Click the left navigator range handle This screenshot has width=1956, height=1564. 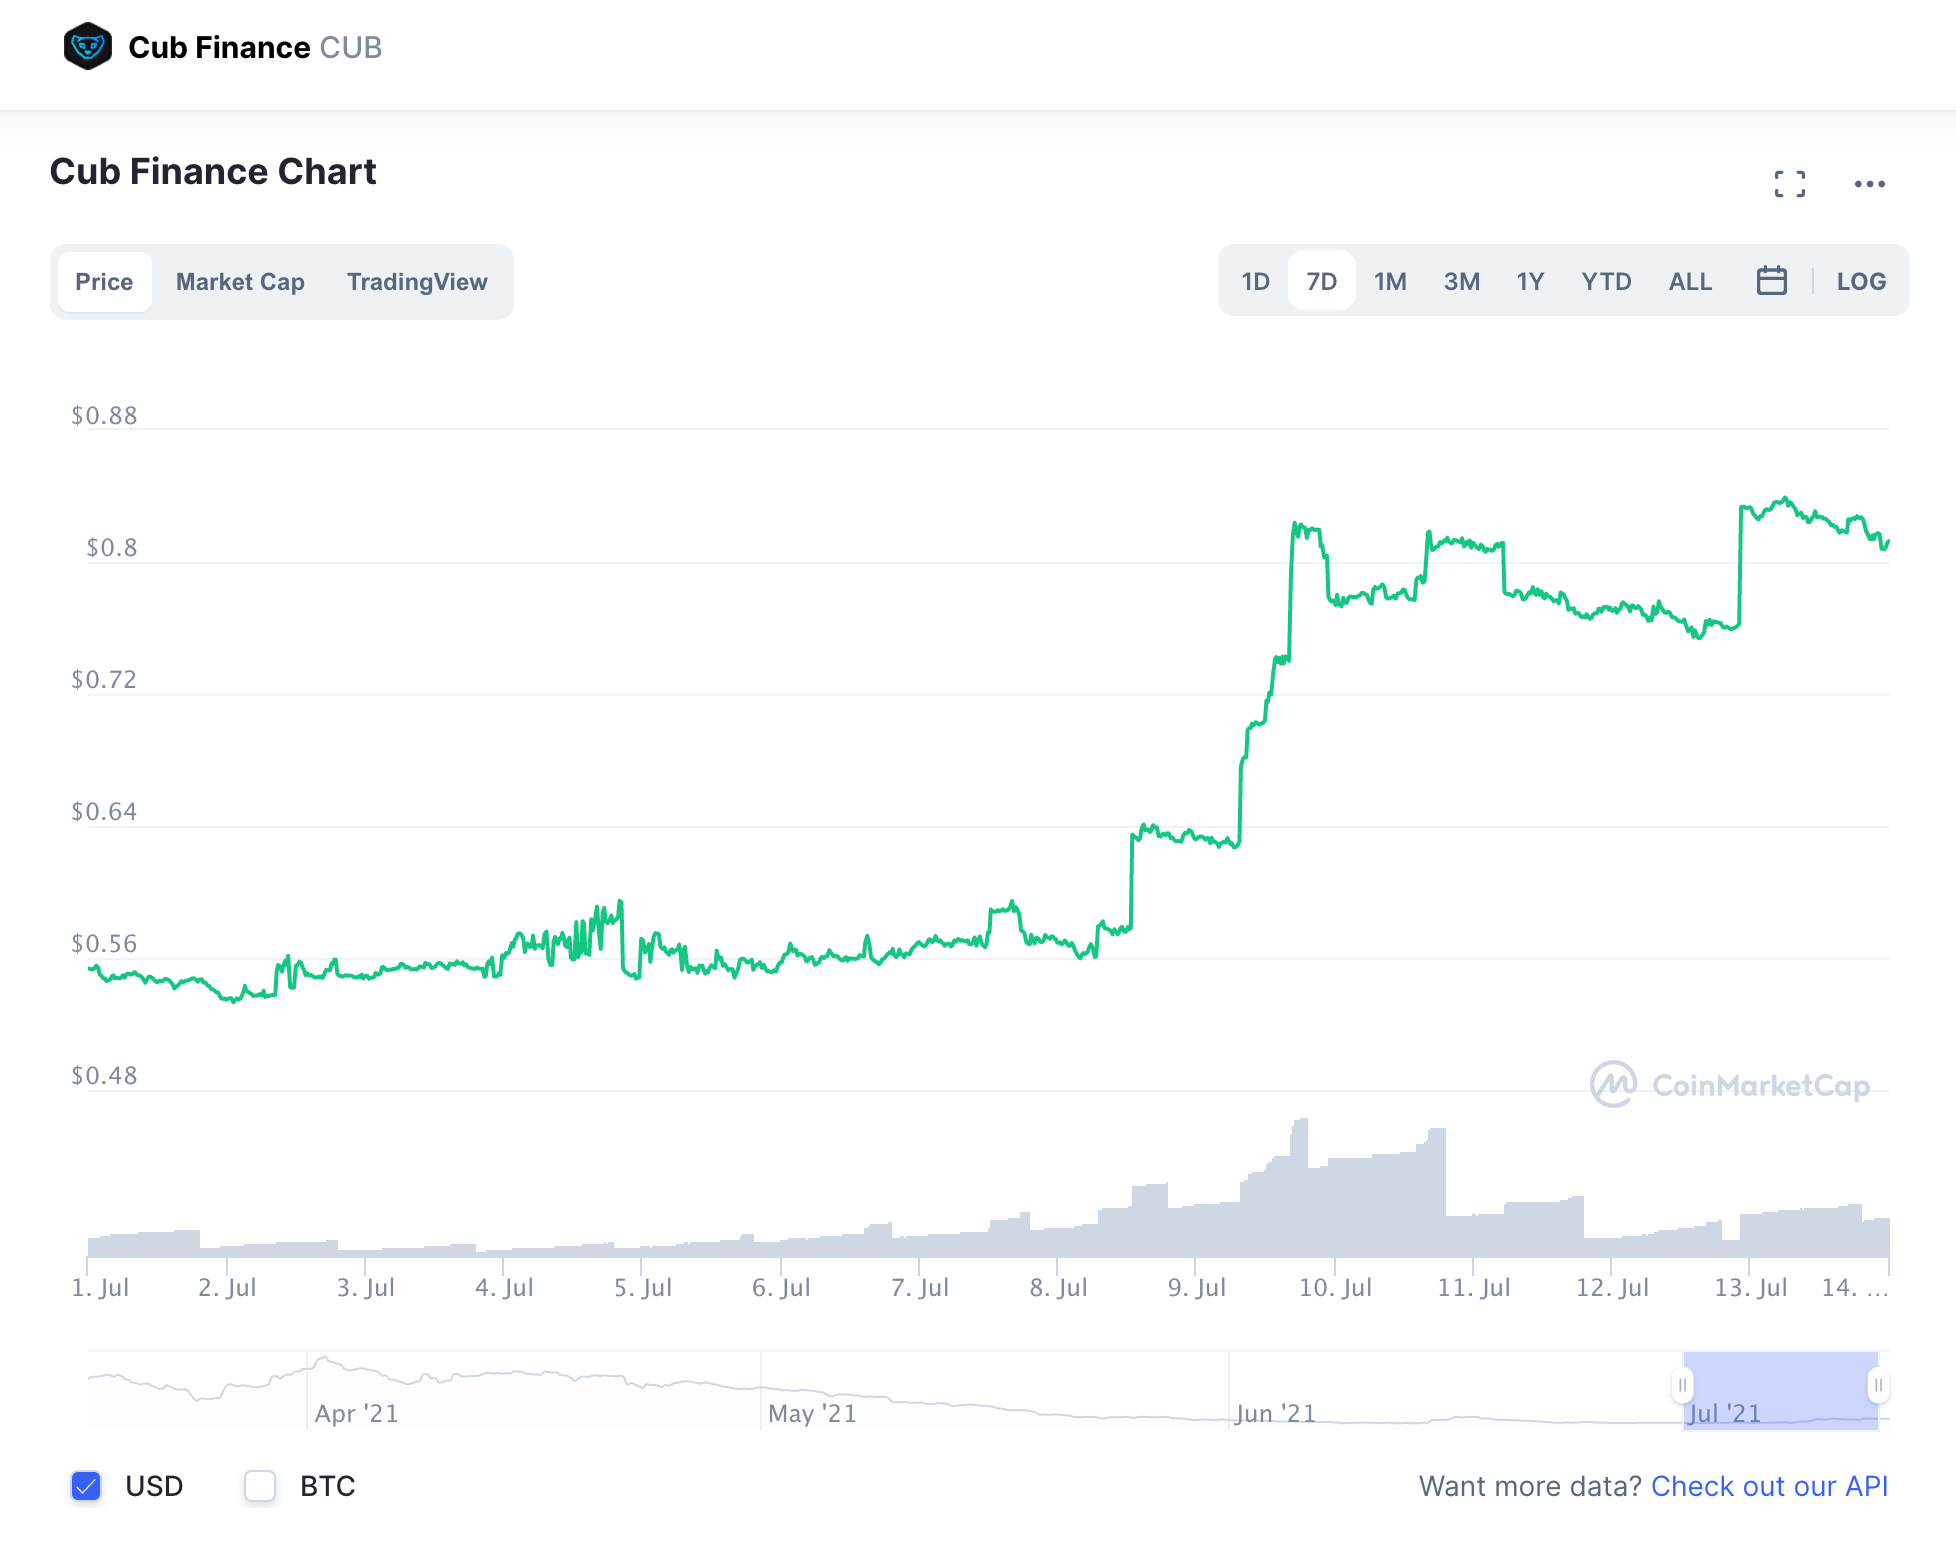(1683, 1385)
